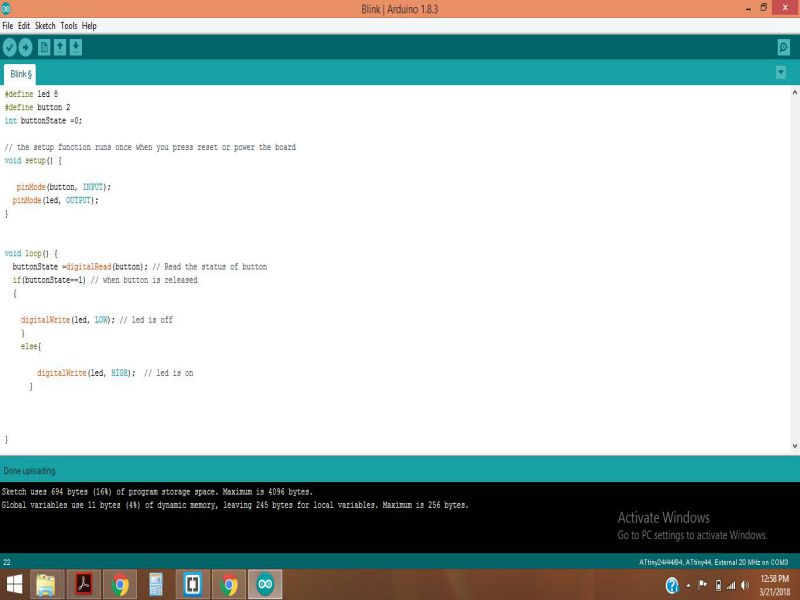Open File Explorer from taskbar

coord(46,584)
